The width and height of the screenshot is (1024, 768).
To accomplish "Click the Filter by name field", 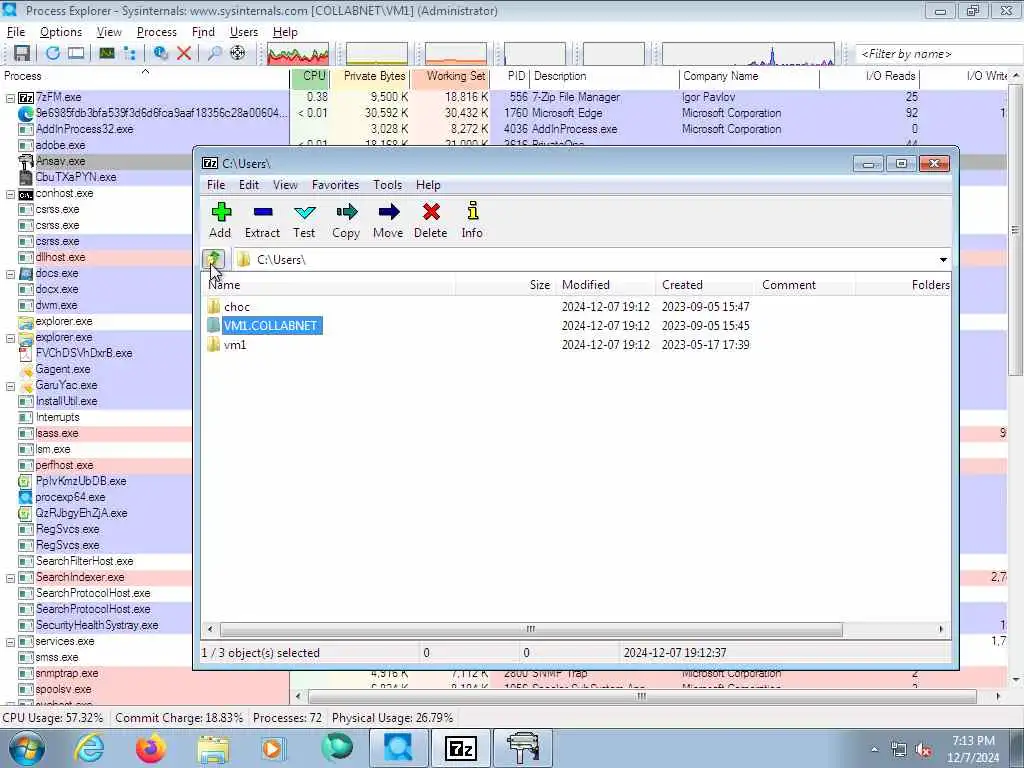I will [938, 54].
